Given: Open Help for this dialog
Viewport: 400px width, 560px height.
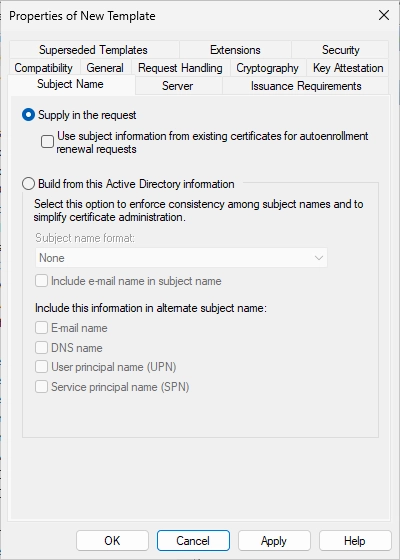Looking at the screenshot, I should [x=355, y=541].
